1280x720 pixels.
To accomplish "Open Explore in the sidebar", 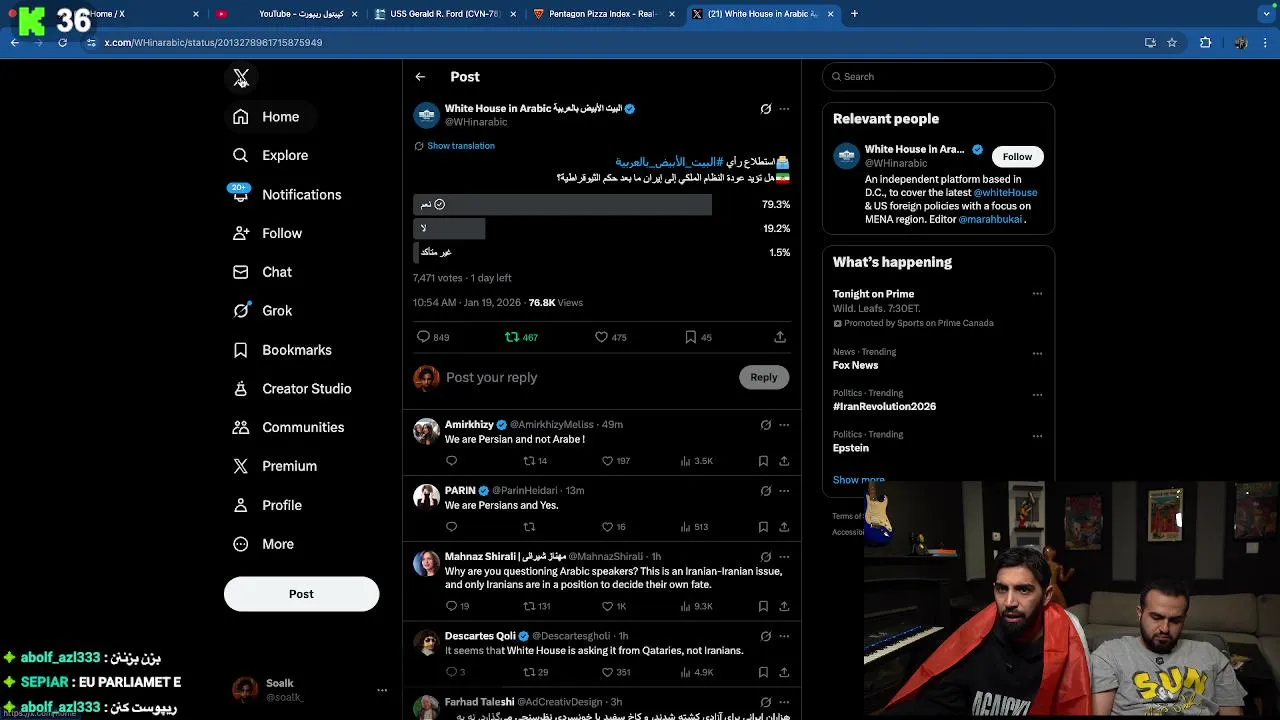I will (x=270, y=155).
